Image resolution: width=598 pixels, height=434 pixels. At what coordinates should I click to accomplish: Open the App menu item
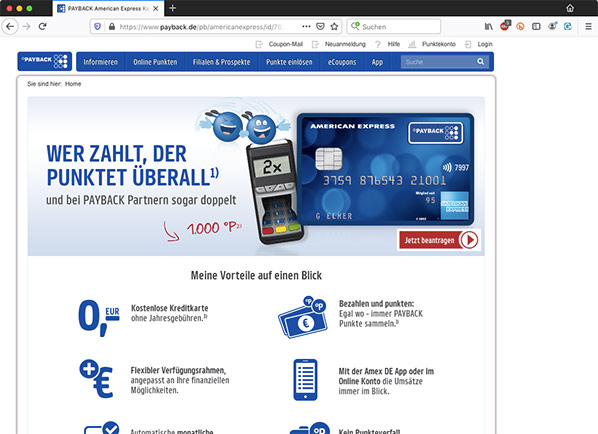(377, 62)
